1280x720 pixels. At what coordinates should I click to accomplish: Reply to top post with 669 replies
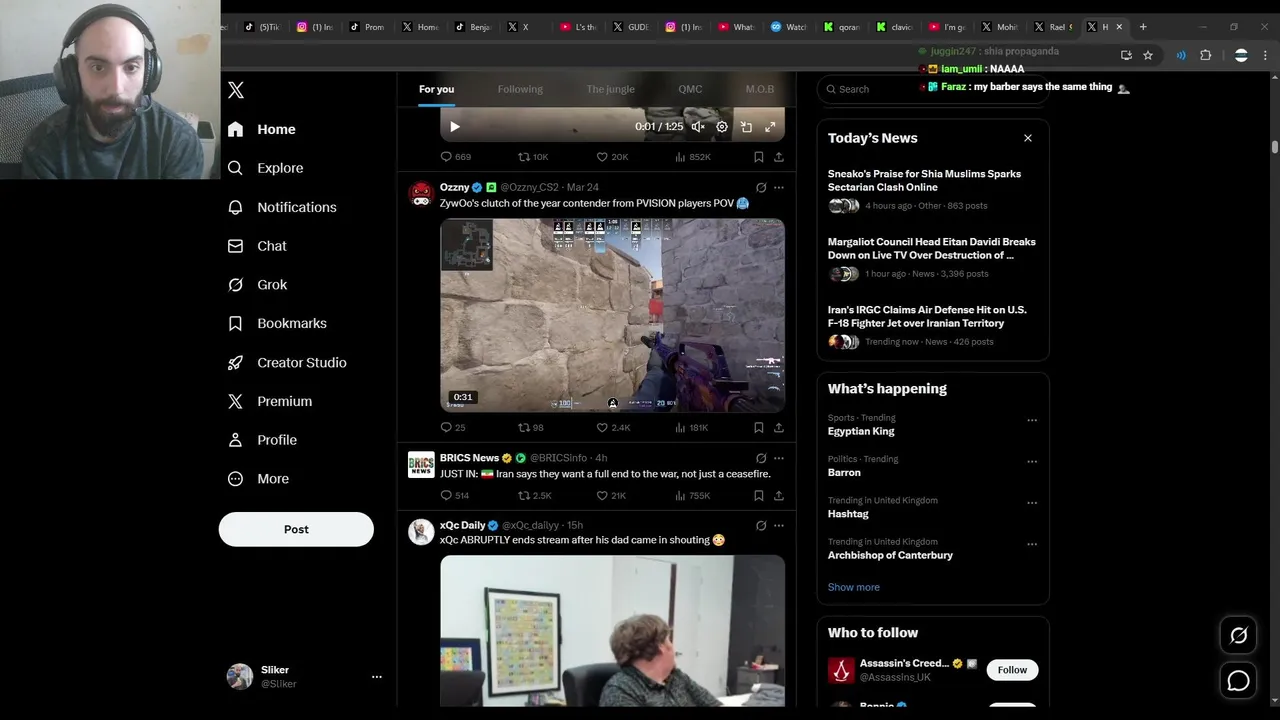455,157
